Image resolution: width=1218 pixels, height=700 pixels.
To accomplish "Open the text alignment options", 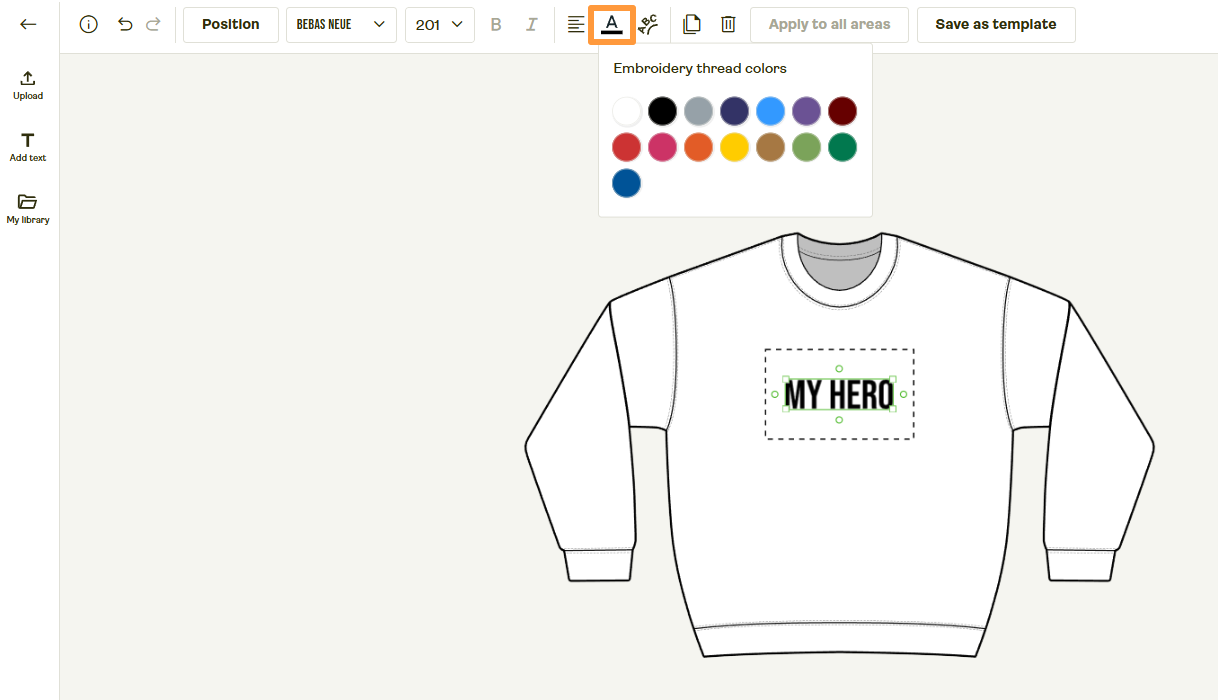I will pos(575,24).
